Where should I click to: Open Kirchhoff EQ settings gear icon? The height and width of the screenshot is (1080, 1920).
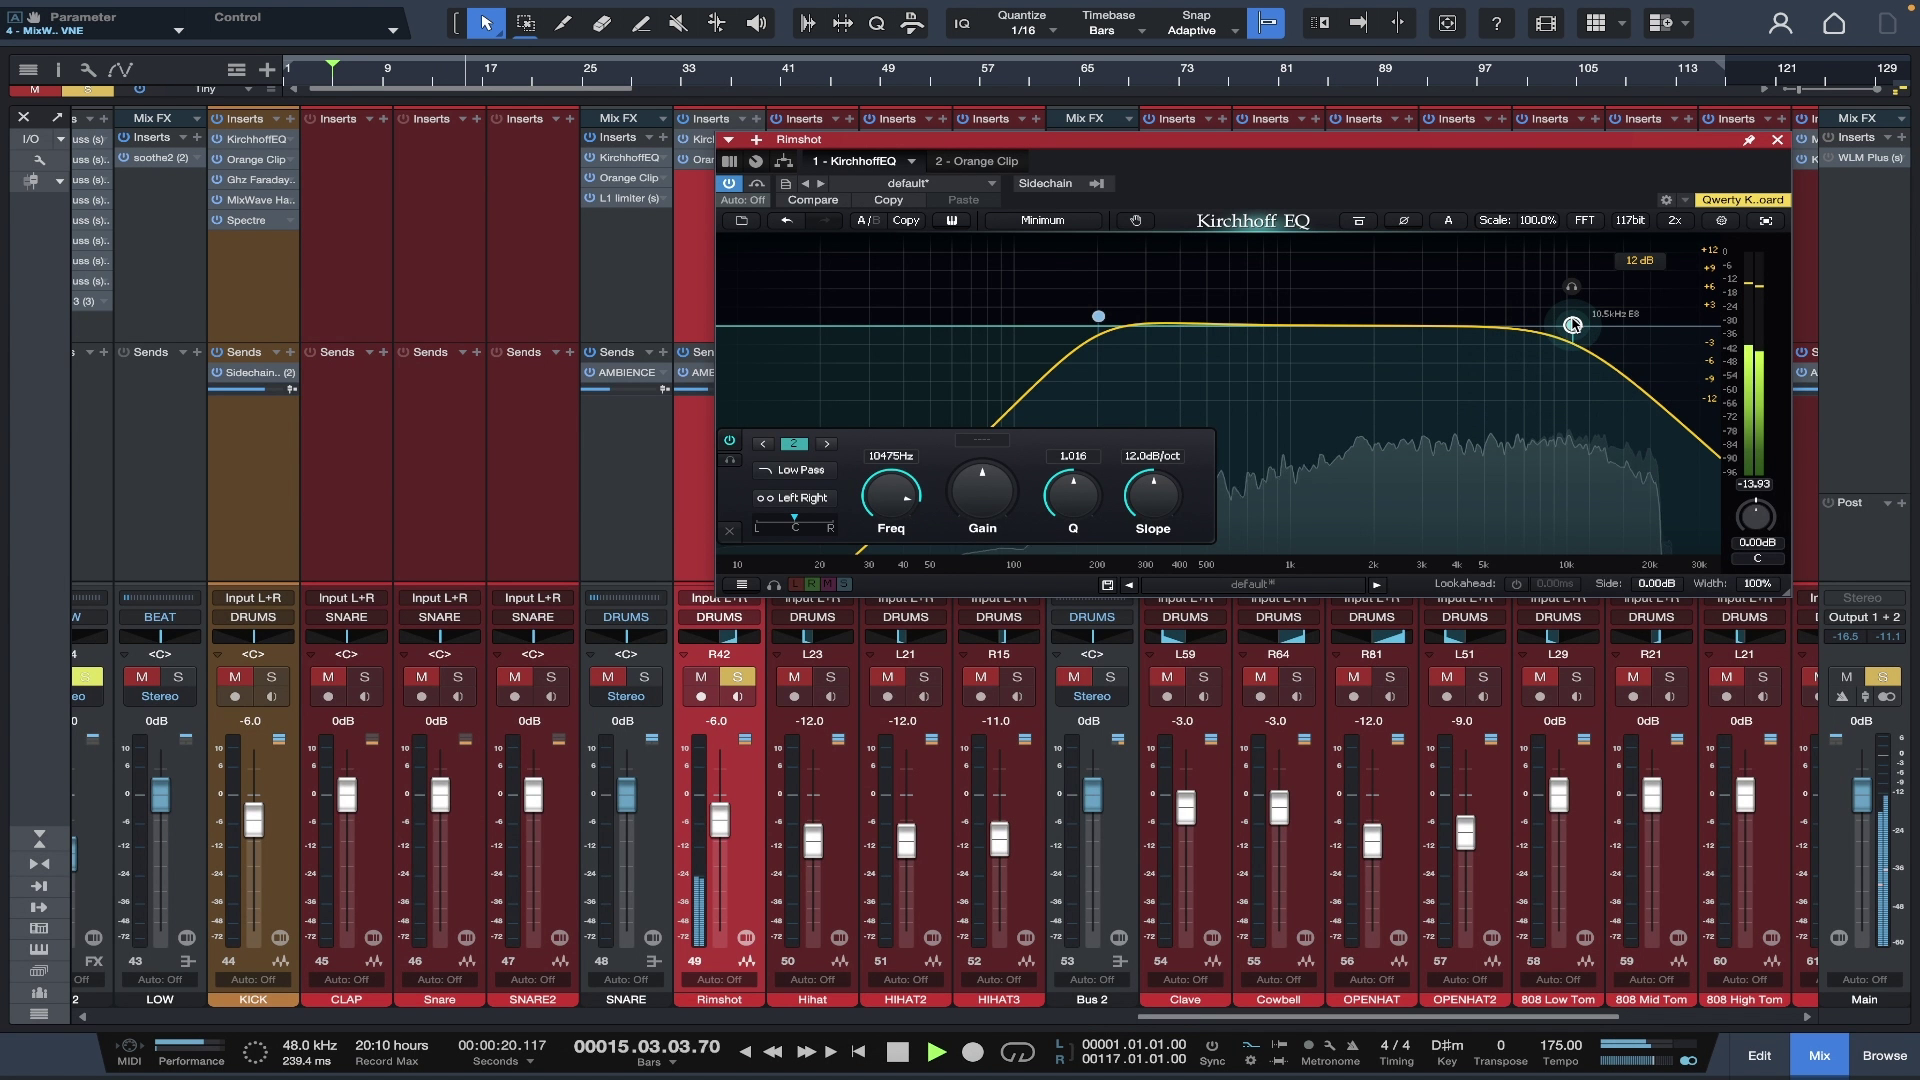click(1721, 220)
